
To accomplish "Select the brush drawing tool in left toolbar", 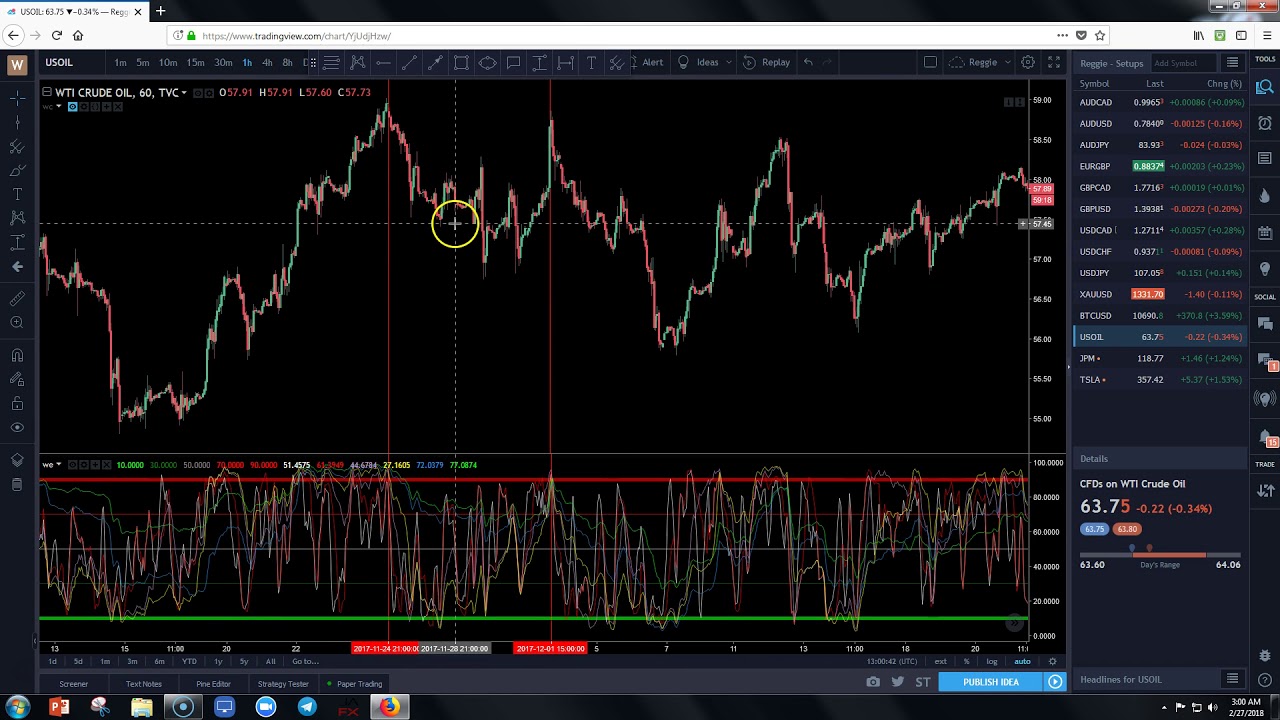I will (17, 170).
